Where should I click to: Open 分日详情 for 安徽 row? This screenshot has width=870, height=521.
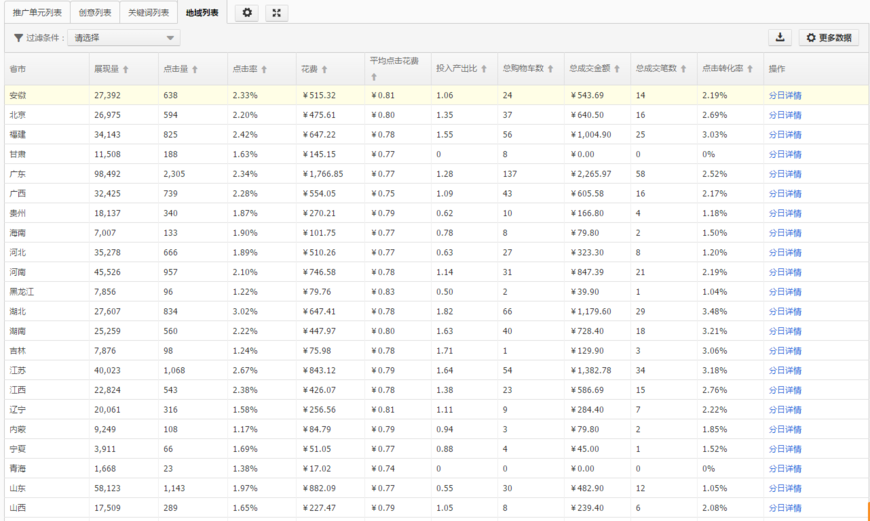pyautogui.click(x=784, y=96)
